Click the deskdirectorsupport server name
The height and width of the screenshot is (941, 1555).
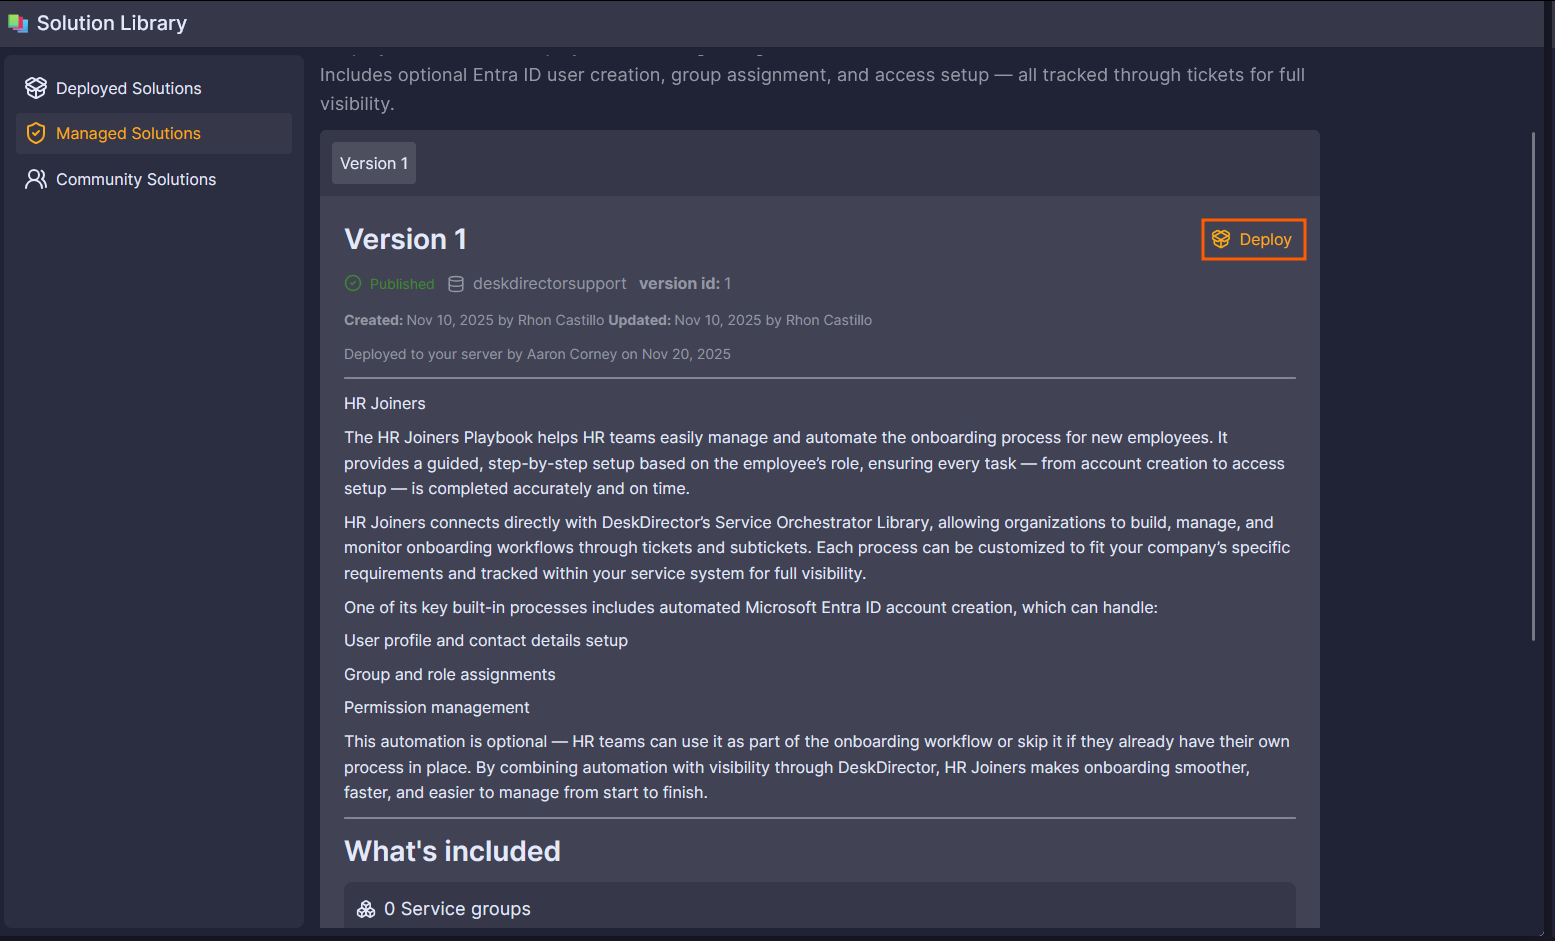549,283
